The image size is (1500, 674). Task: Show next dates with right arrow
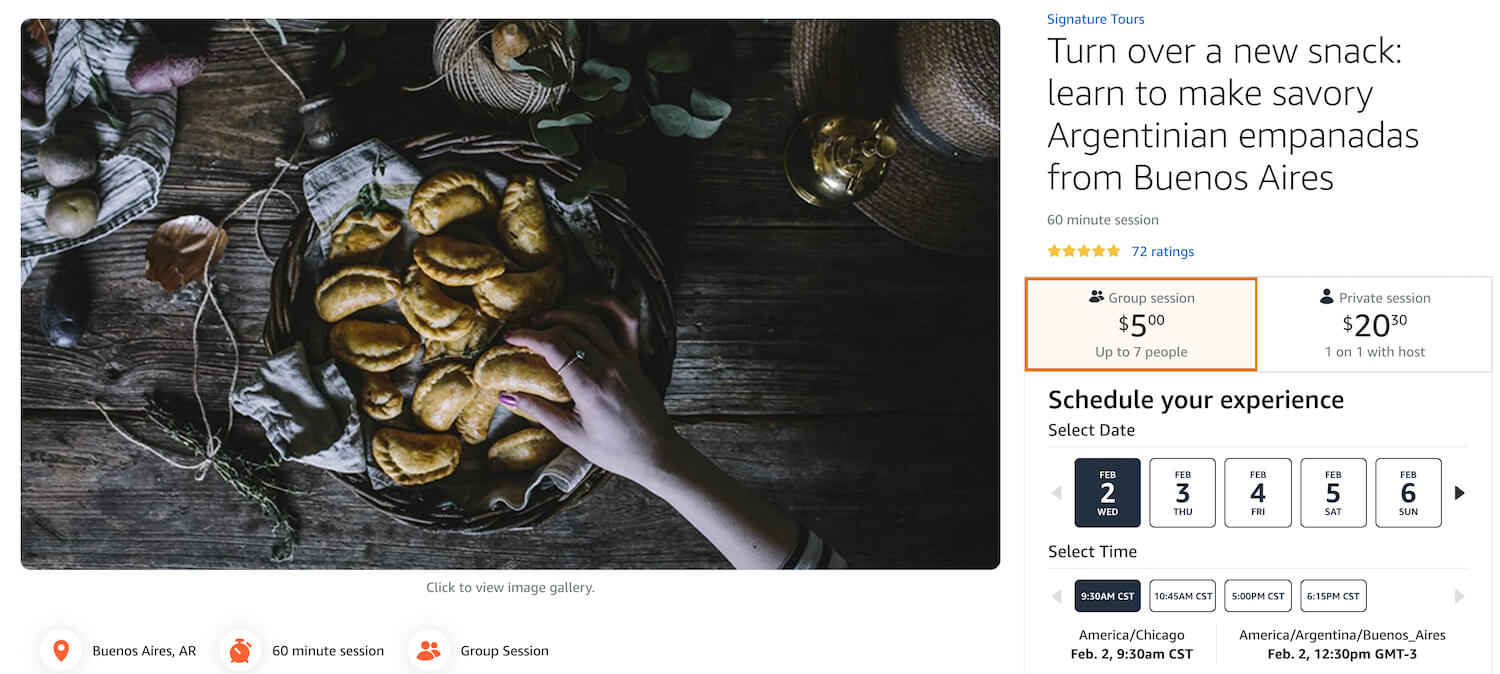tap(1459, 493)
